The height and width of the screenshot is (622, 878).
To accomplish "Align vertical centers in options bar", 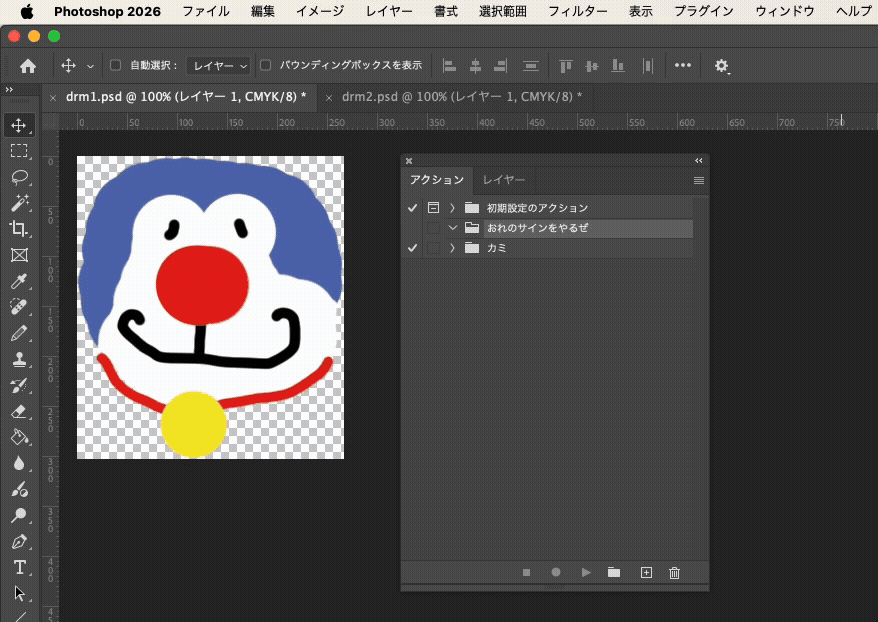I will point(591,66).
